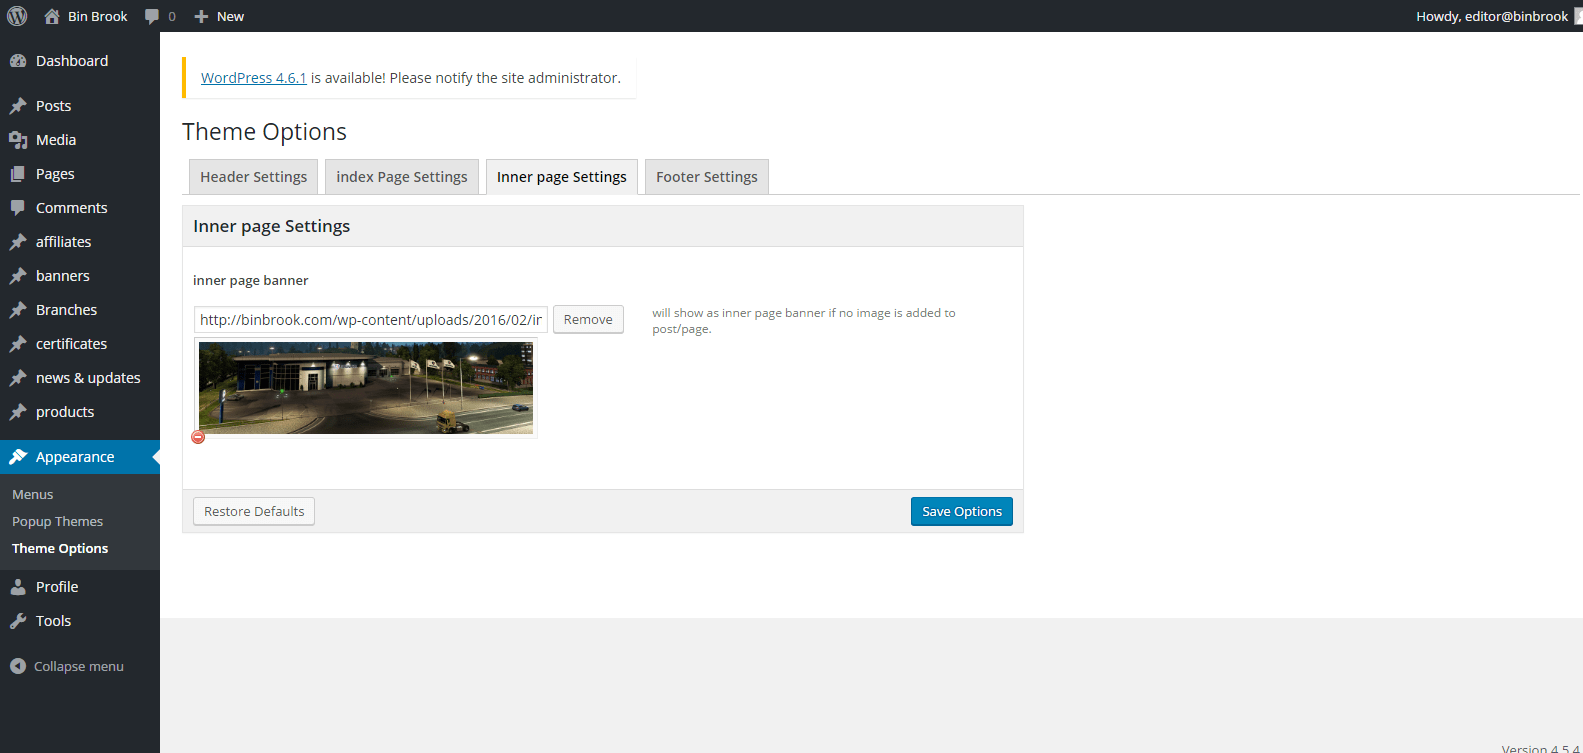Switch to the Header Settings tab
The image size is (1583, 753).
tap(253, 177)
